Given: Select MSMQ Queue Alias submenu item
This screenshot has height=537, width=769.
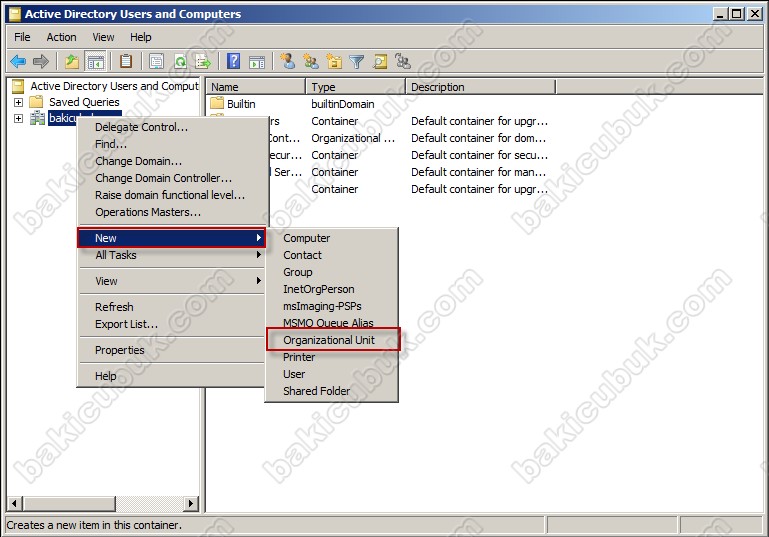Looking at the screenshot, I should (x=332, y=323).
